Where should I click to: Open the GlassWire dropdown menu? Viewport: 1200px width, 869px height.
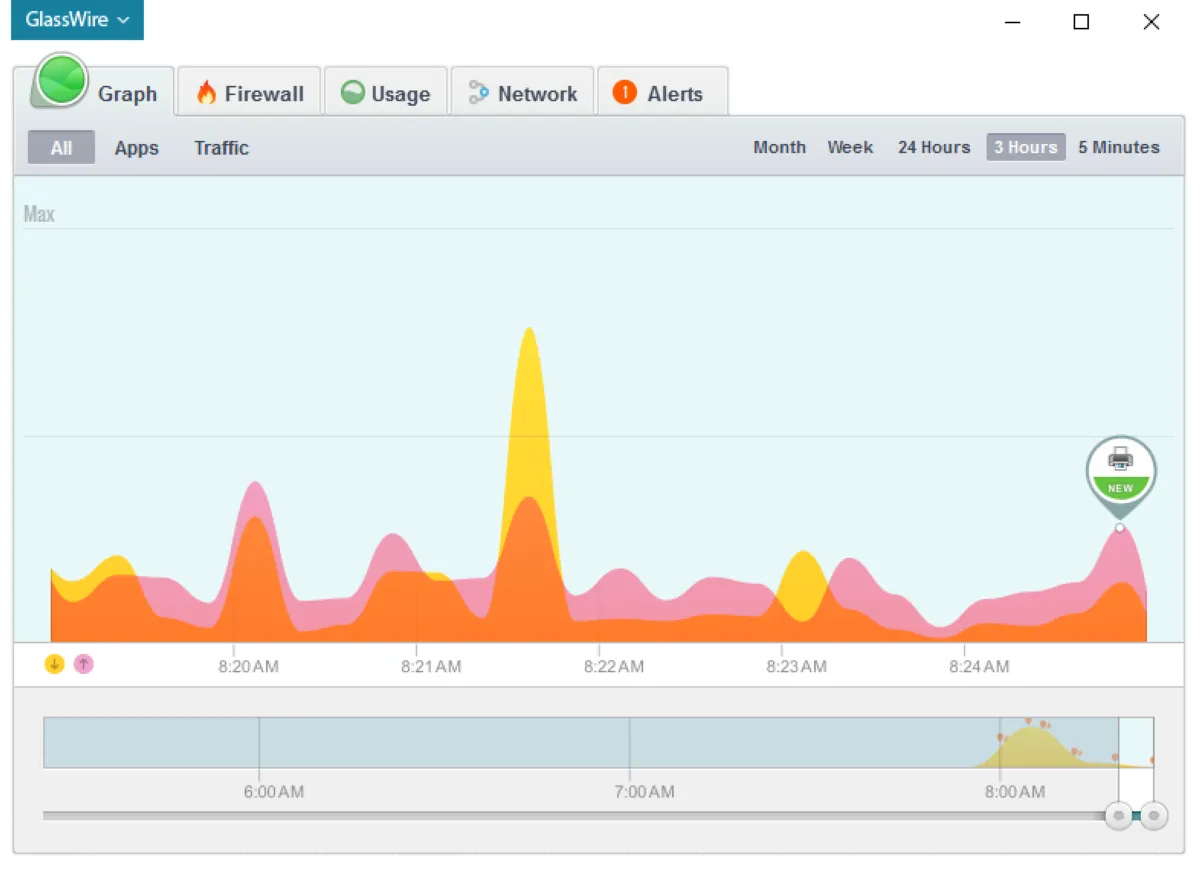77,20
